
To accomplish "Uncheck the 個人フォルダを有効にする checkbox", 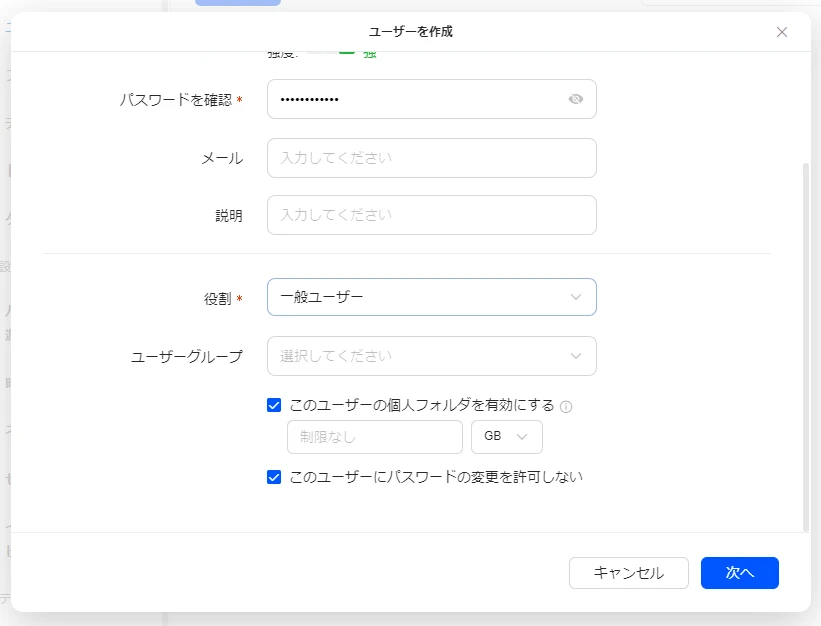I will 274,405.
